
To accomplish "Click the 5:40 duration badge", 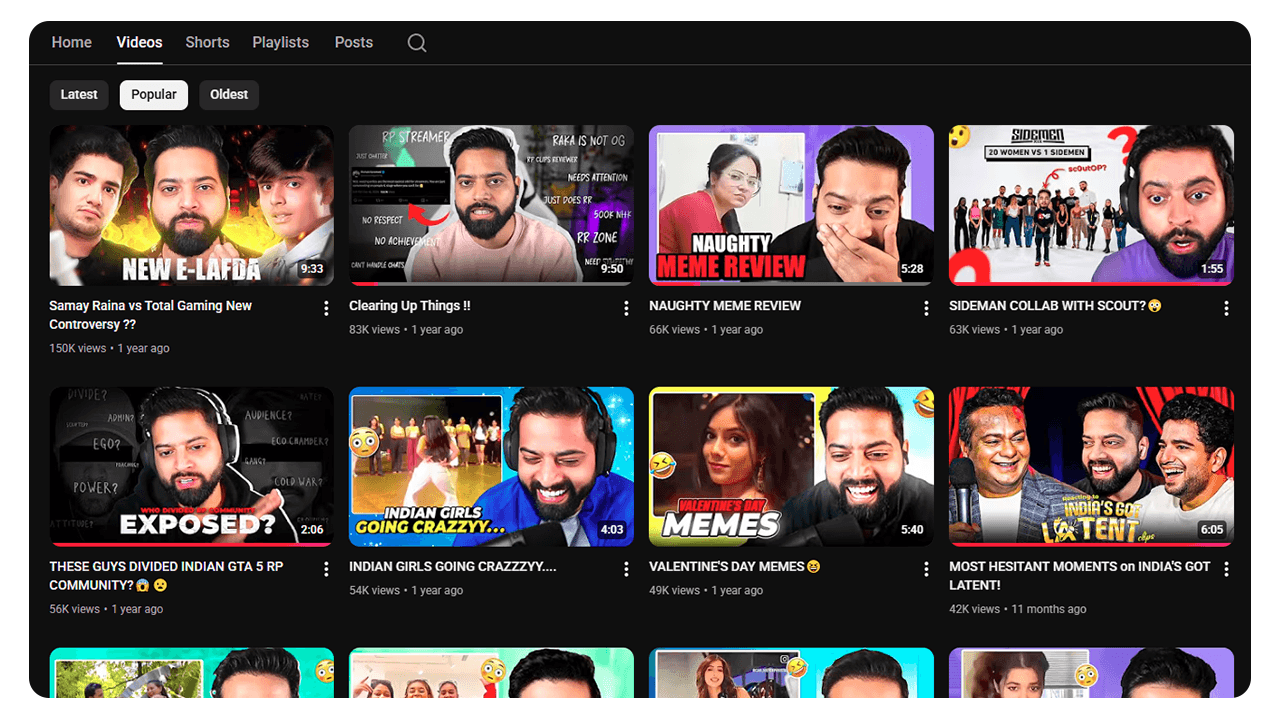I will pos(912,530).
